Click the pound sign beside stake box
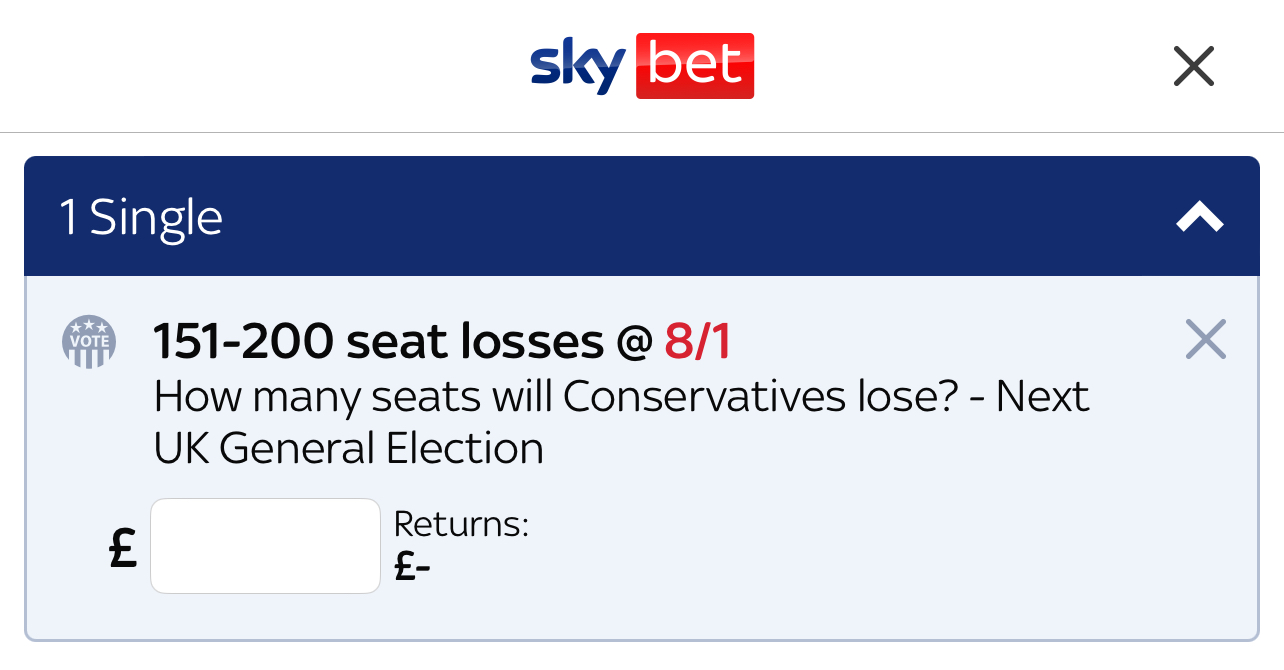Viewport: 1284px width, 670px height. 123,547
